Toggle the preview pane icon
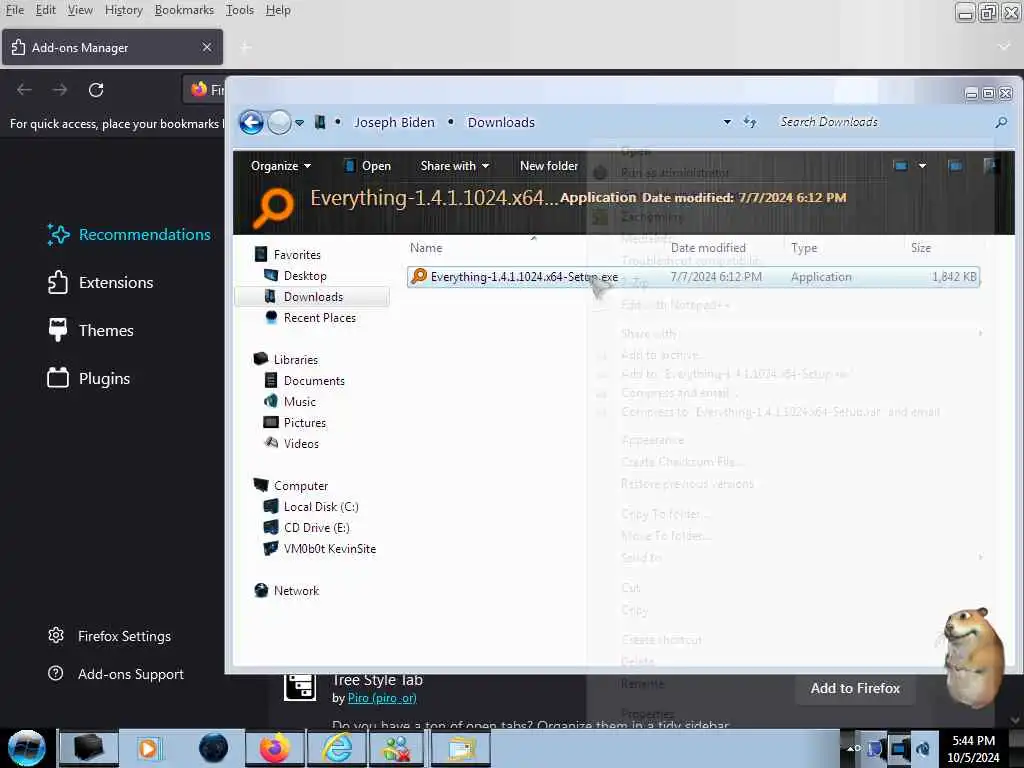Viewport: 1024px width, 768px height. click(955, 166)
